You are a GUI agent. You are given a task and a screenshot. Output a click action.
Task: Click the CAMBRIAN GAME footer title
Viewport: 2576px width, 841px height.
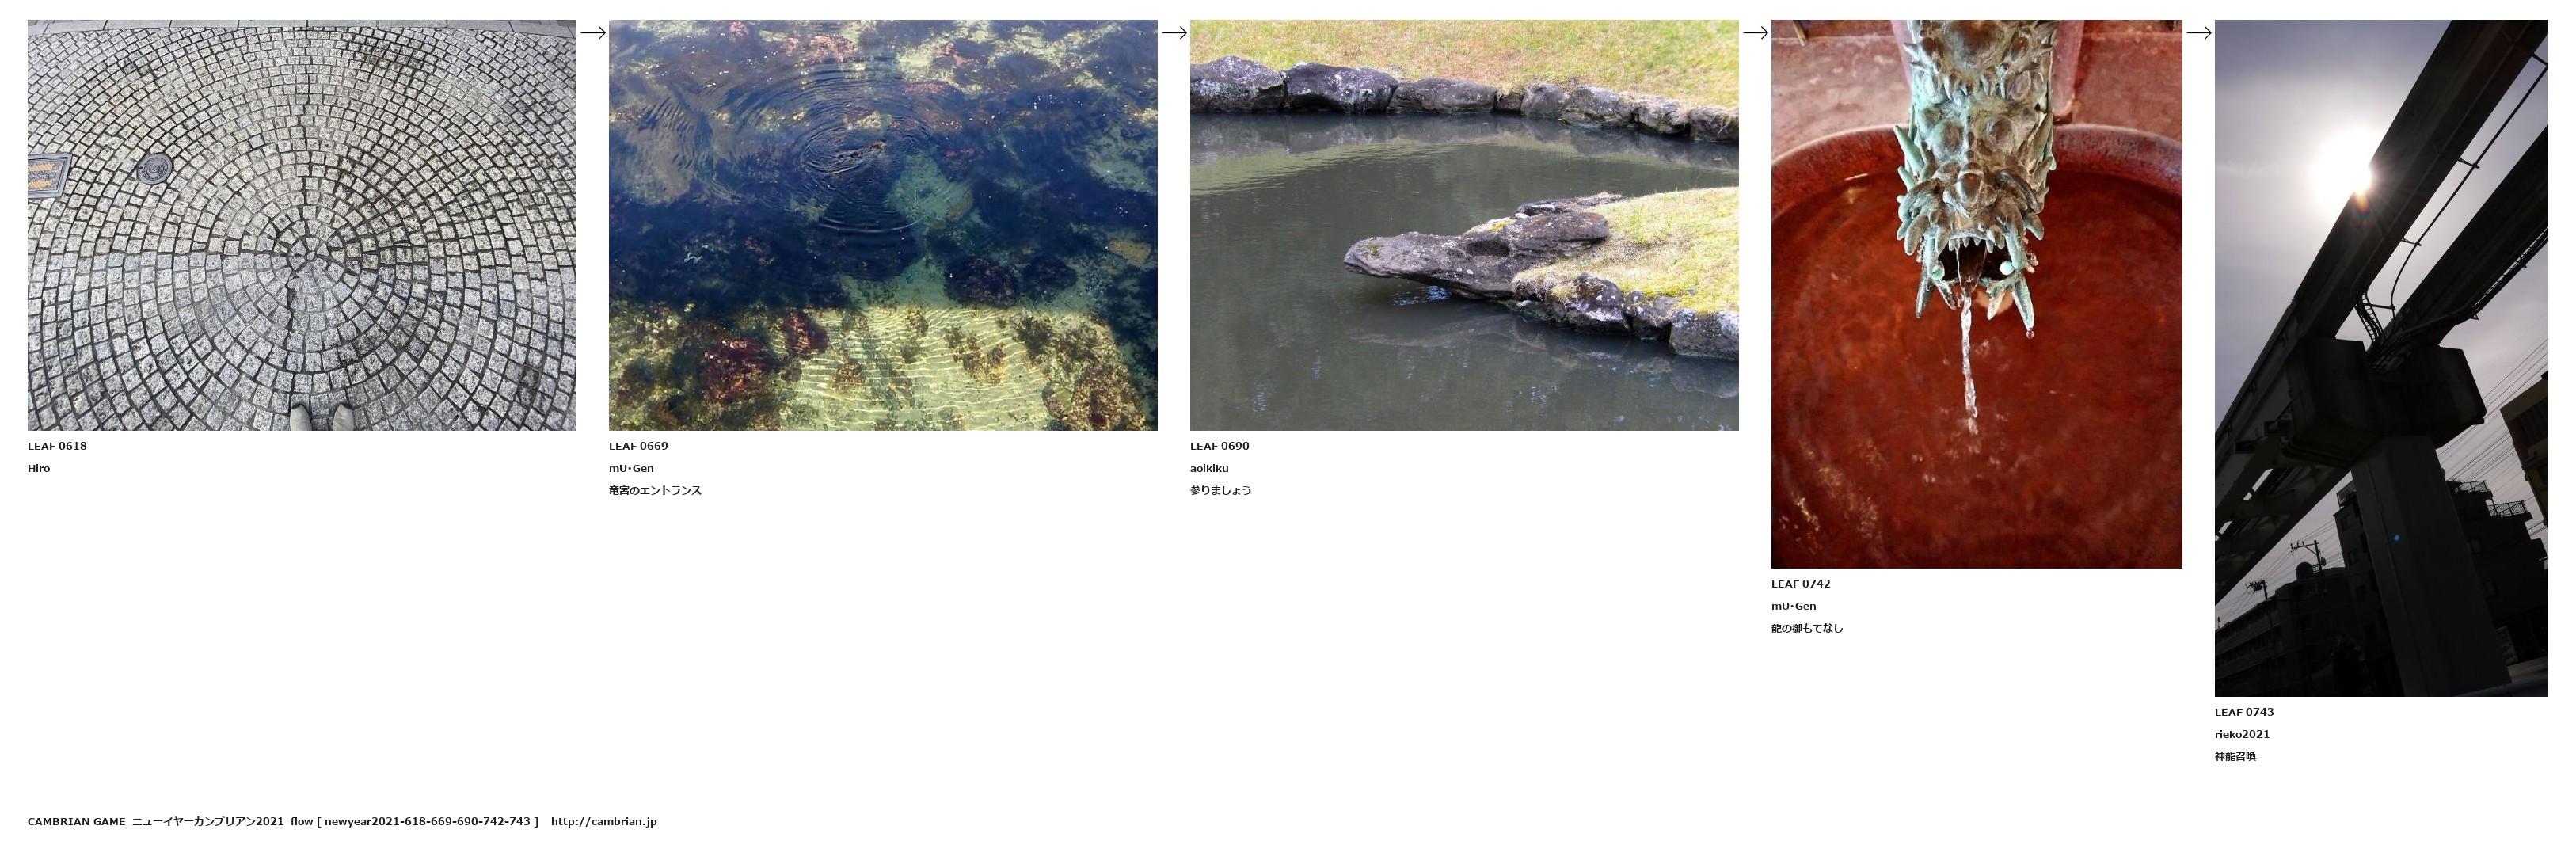76,821
